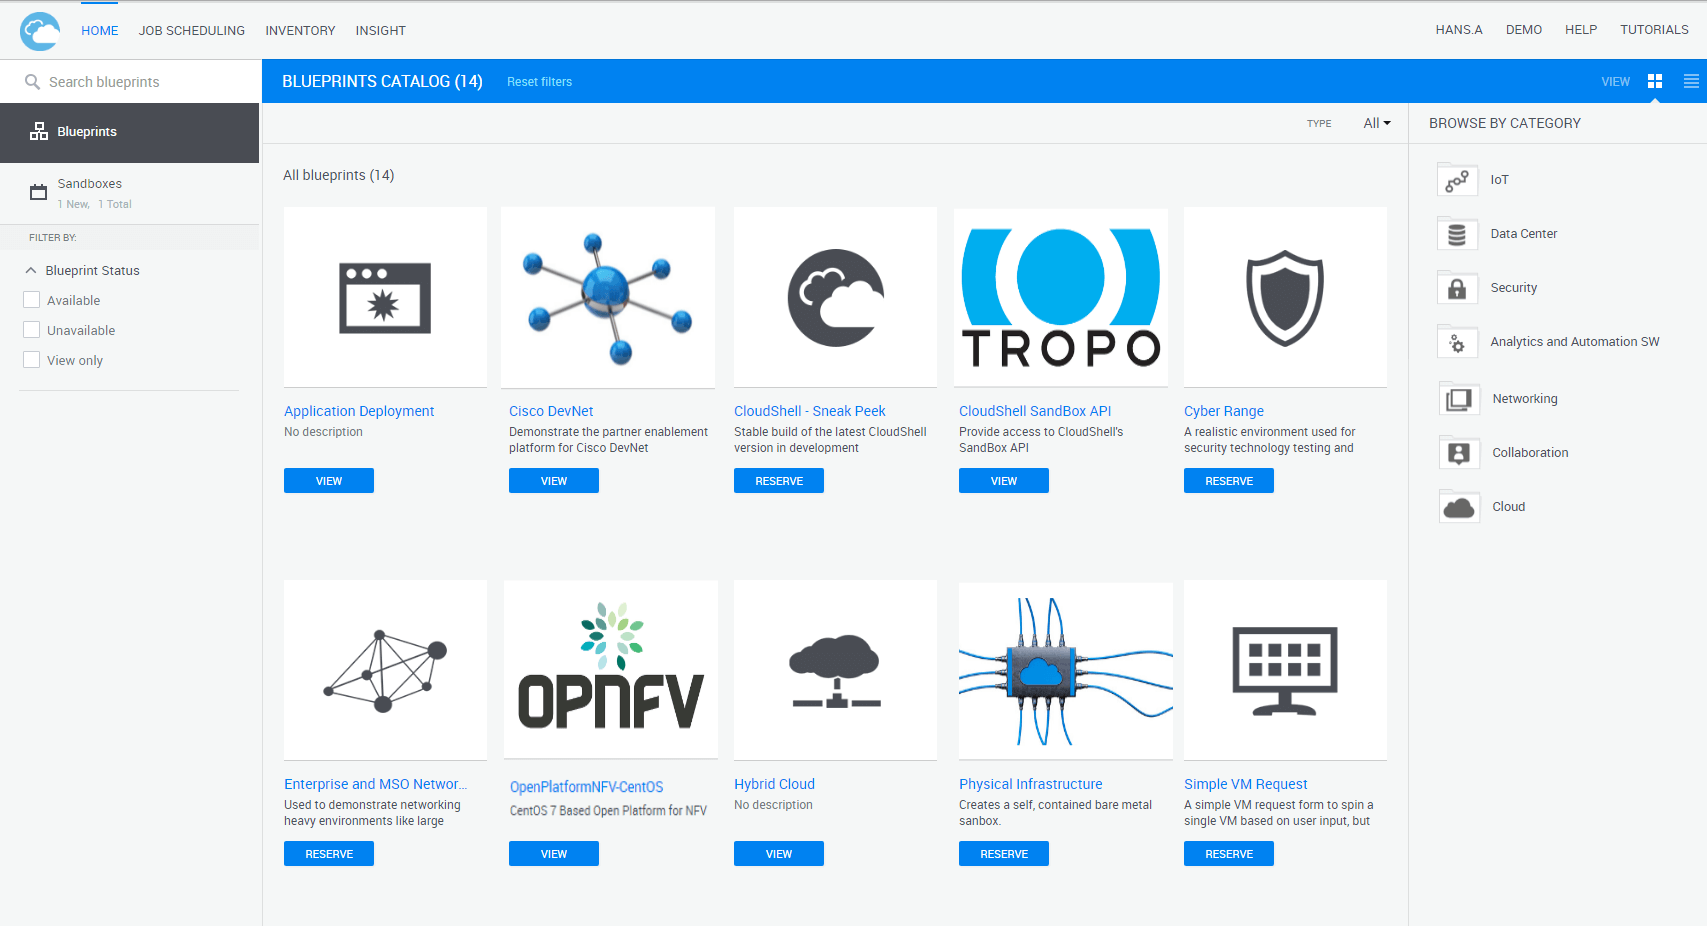This screenshot has width=1707, height=926.
Task: Select the Collaboration category icon
Action: coord(1459,453)
